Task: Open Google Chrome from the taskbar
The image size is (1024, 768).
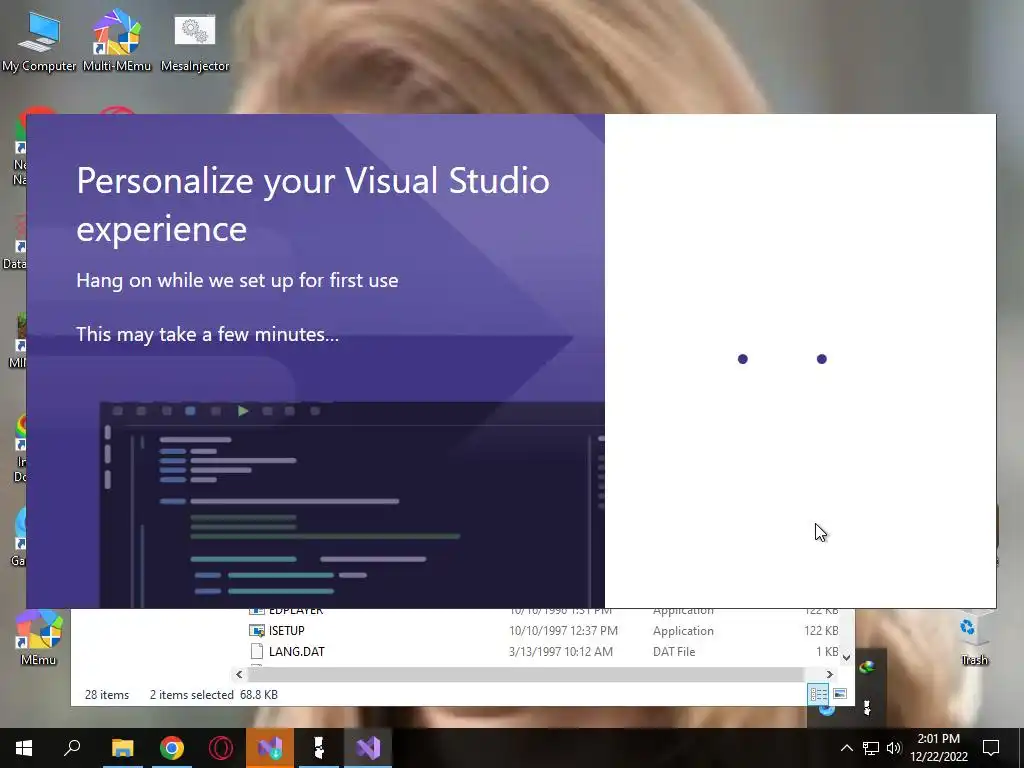Action: [x=172, y=748]
